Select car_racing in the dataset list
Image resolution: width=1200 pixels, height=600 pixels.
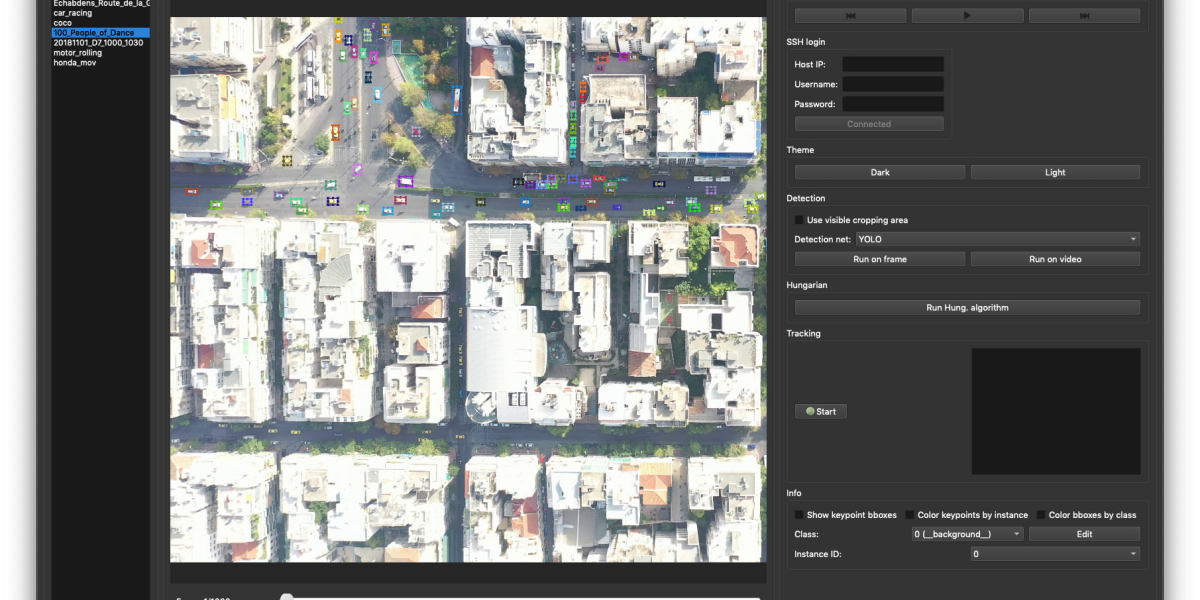[x=73, y=13]
